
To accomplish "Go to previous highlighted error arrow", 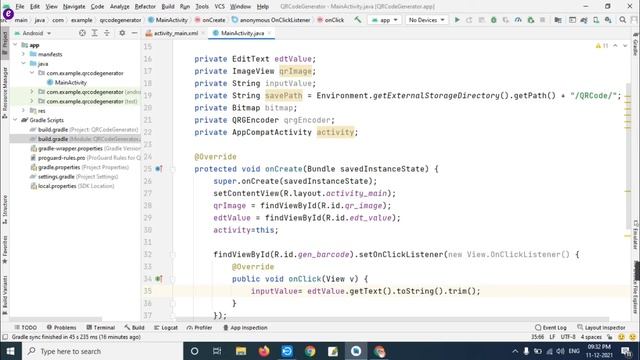I will 616,46.
